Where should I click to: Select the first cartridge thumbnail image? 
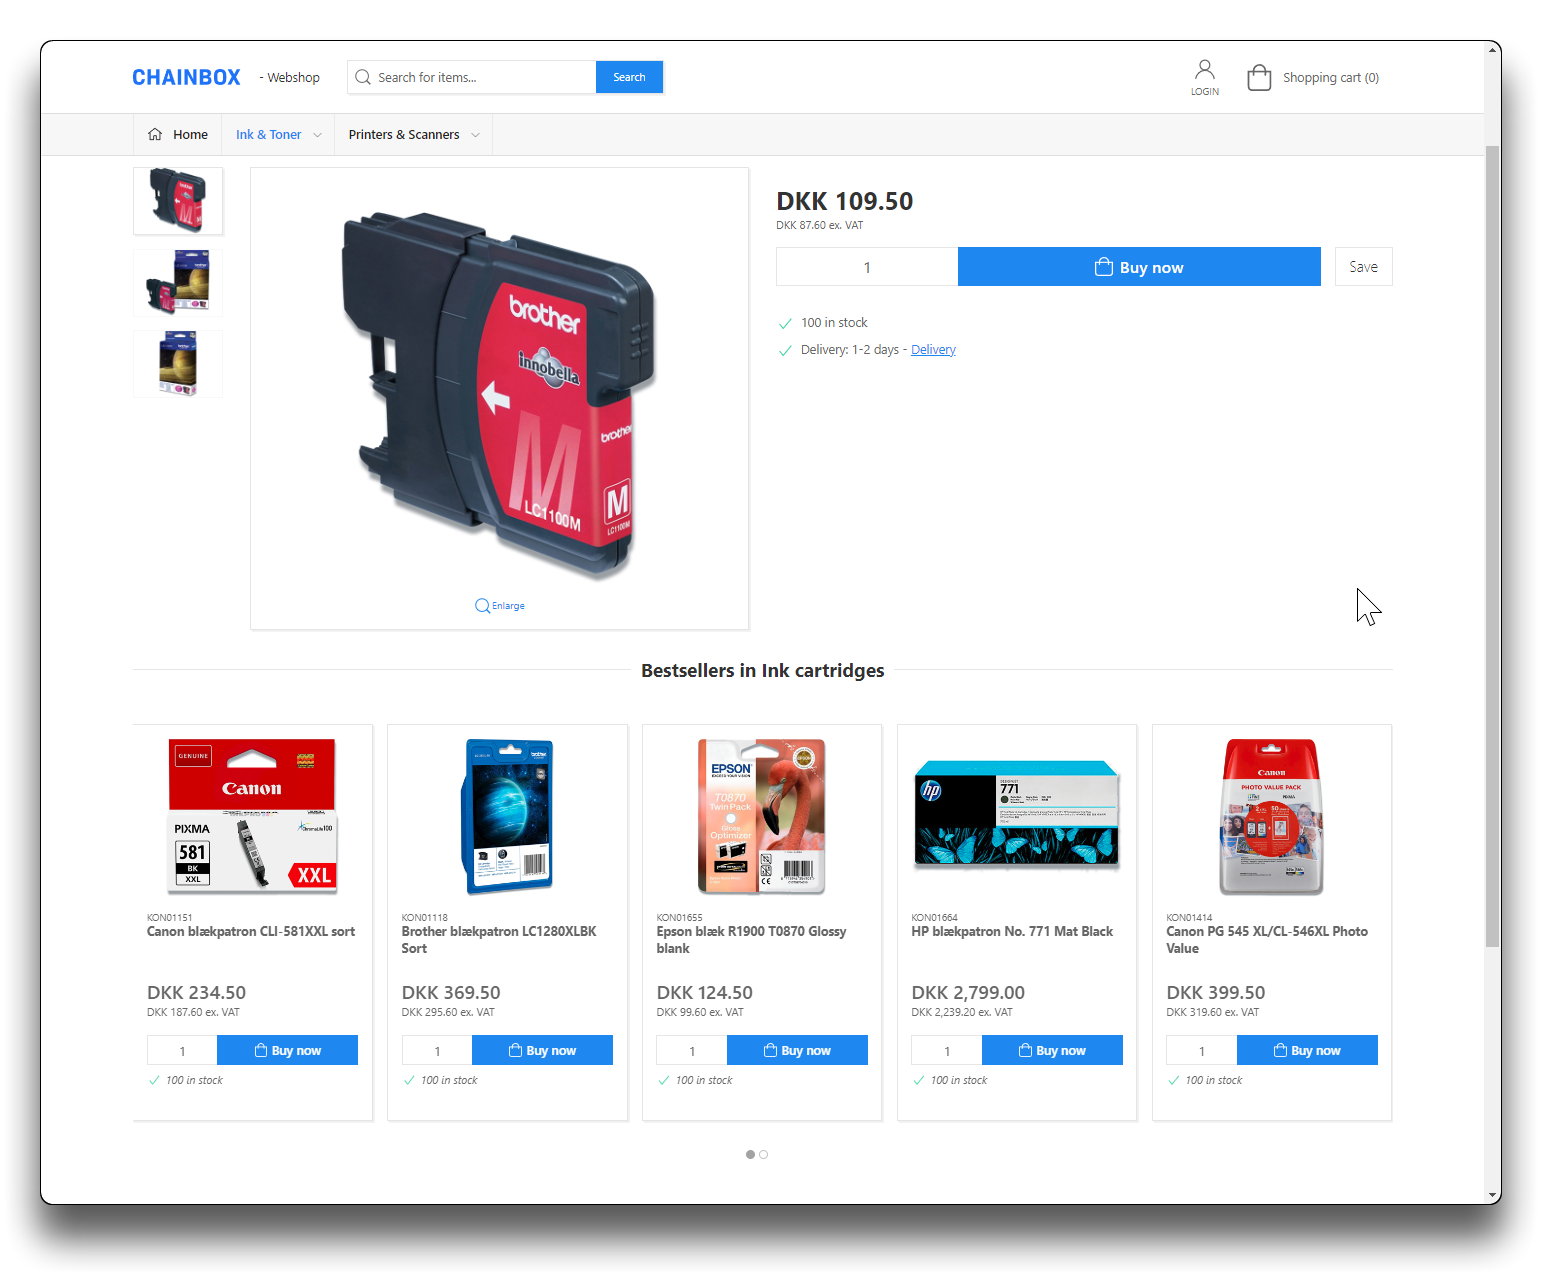[x=178, y=201]
